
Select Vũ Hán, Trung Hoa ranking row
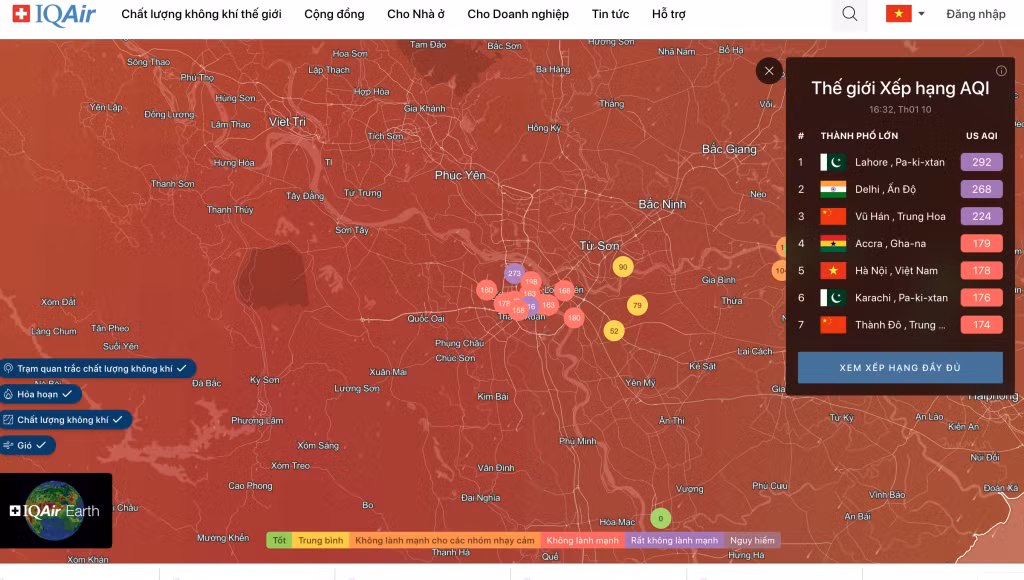click(x=900, y=216)
